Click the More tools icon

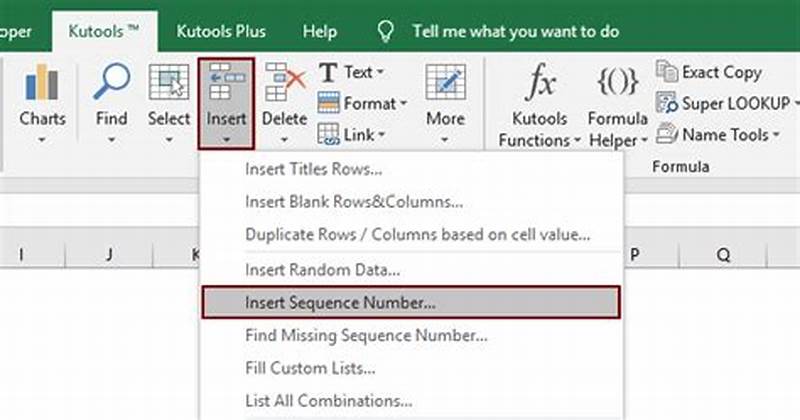pos(445,82)
